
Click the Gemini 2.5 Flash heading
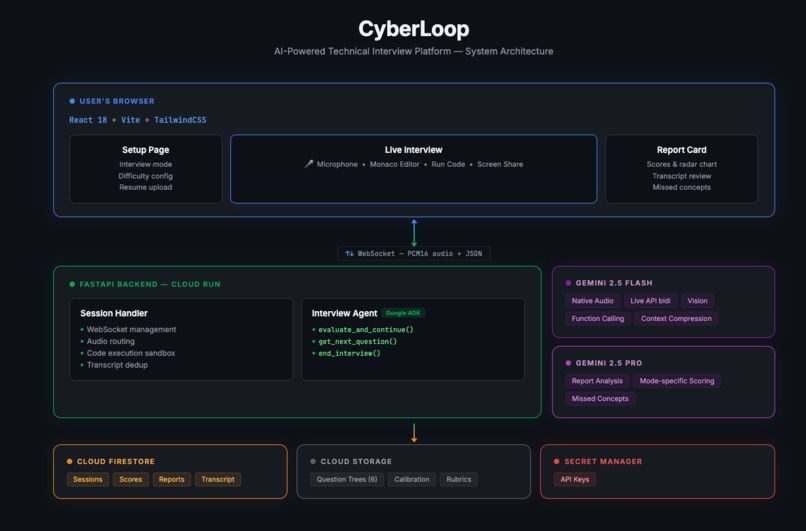pyautogui.click(x=614, y=283)
